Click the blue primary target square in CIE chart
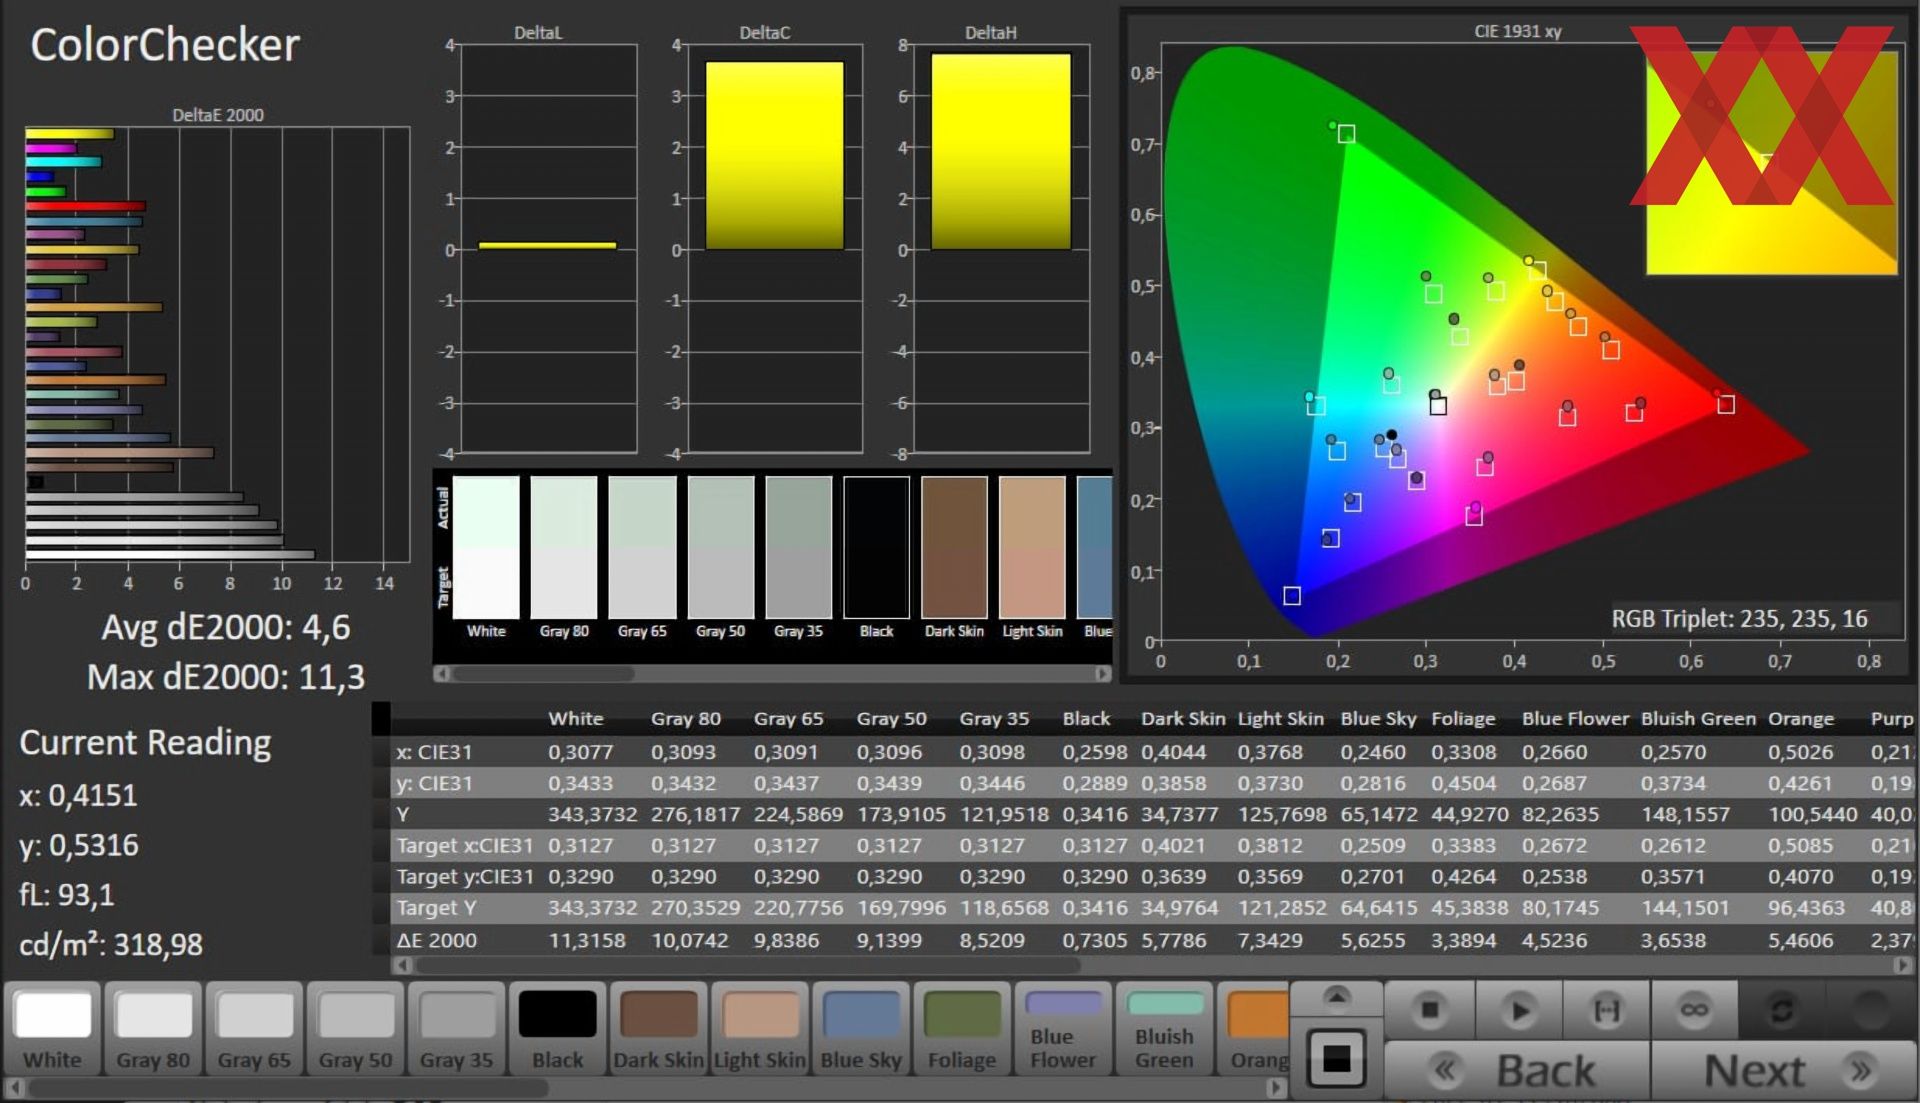 coord(1292,596)
